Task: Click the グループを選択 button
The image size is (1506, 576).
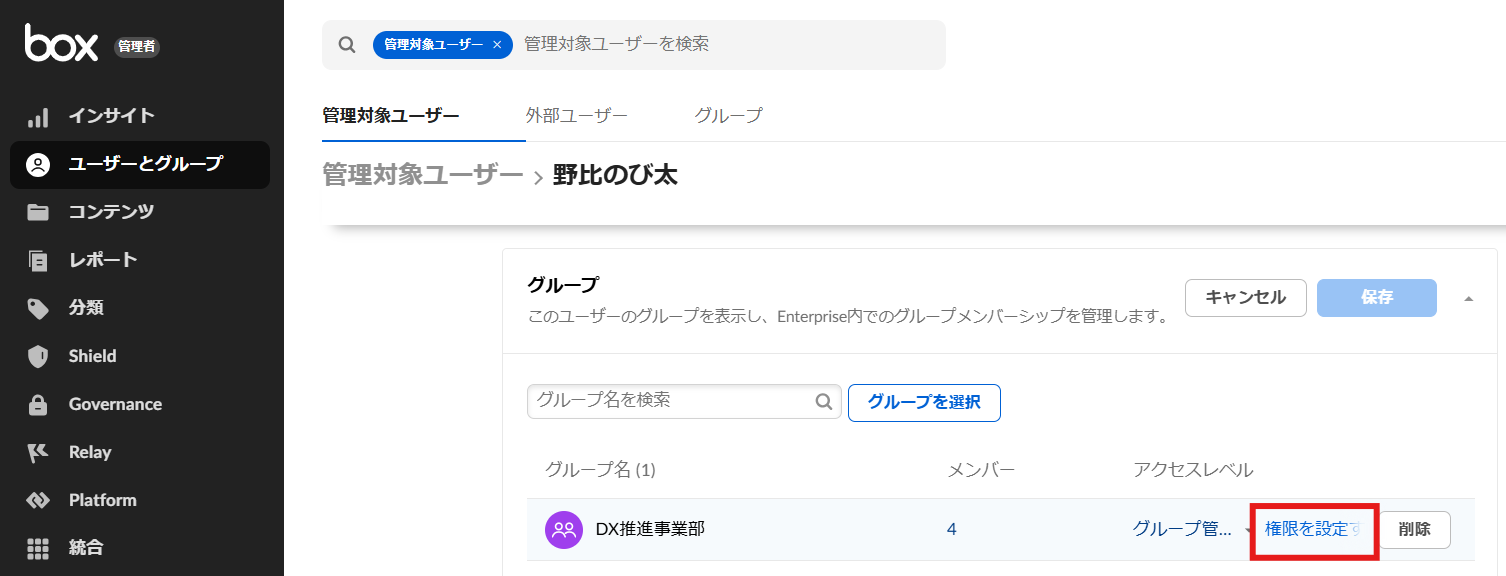Action: tap(924, 402)
